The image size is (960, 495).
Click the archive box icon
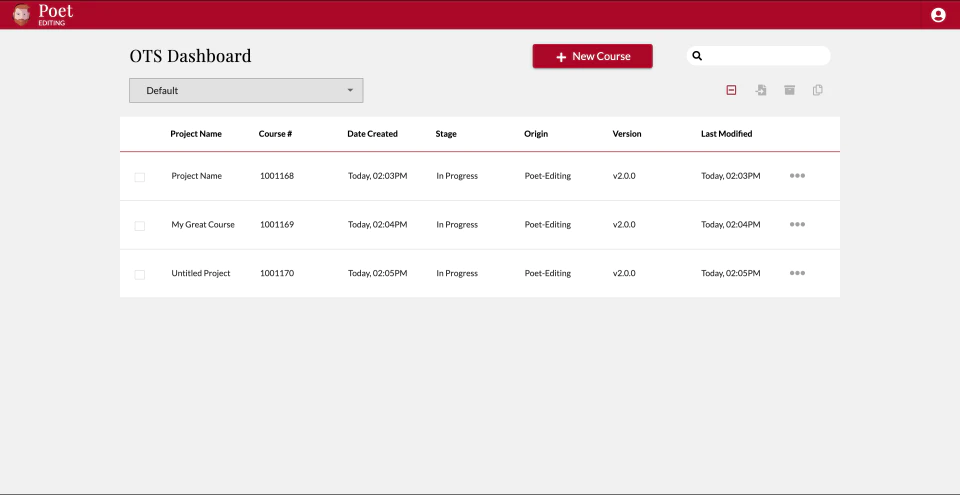[x=790, y=90]
